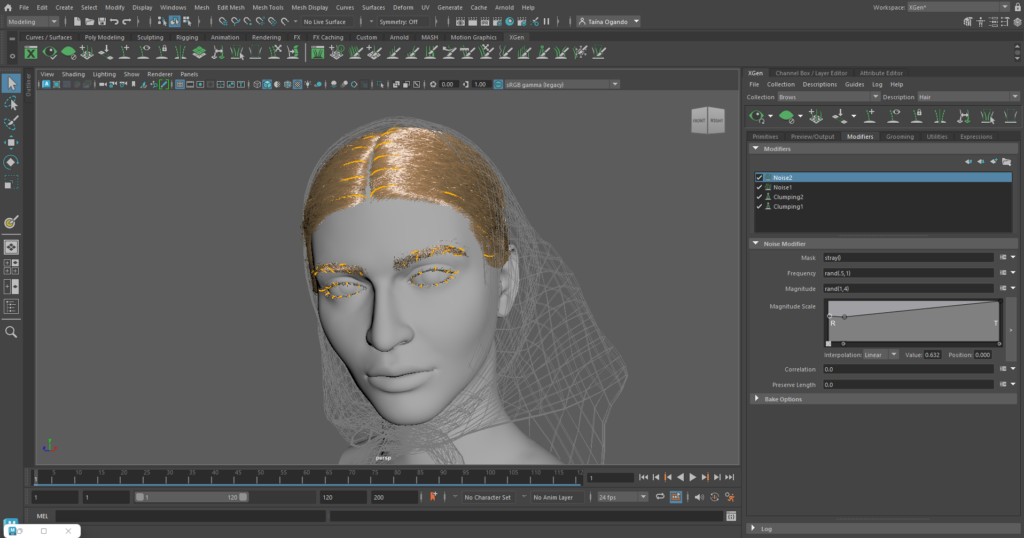This screenshot has height=538, width=1024.
Task: Click the No Live Surface field
Action: coord(329,21)
